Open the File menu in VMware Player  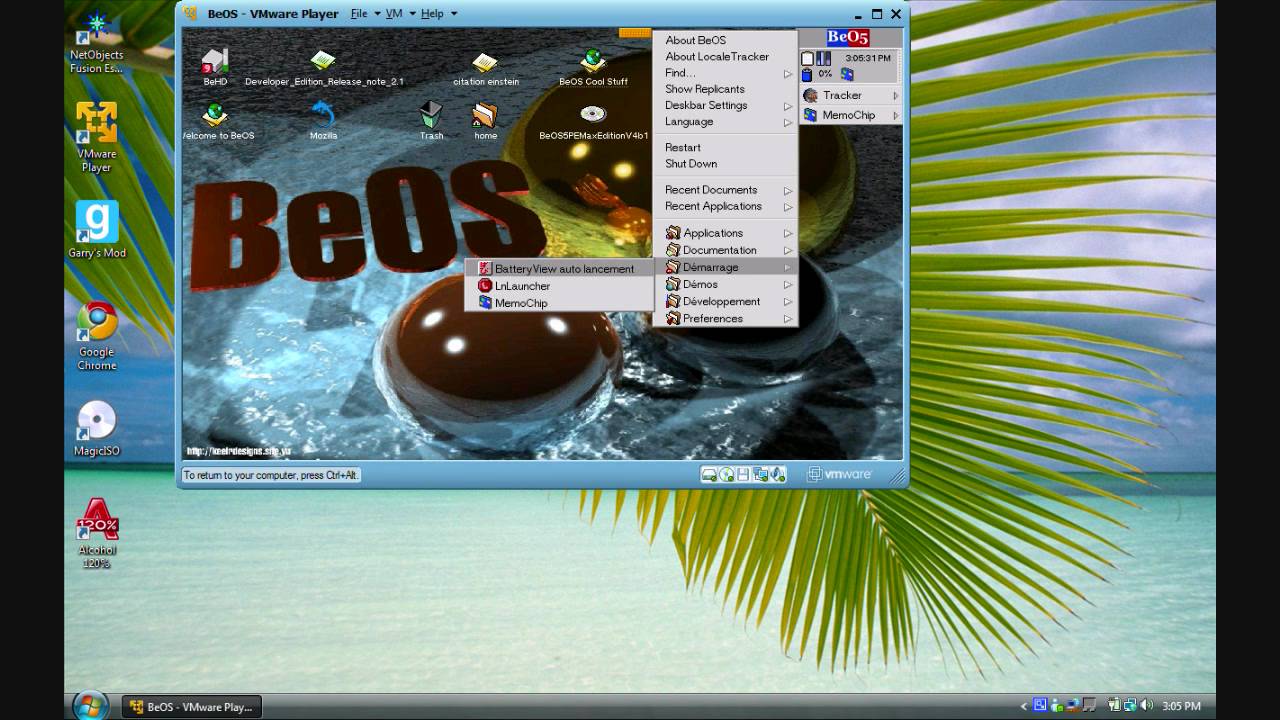[359, 14]
